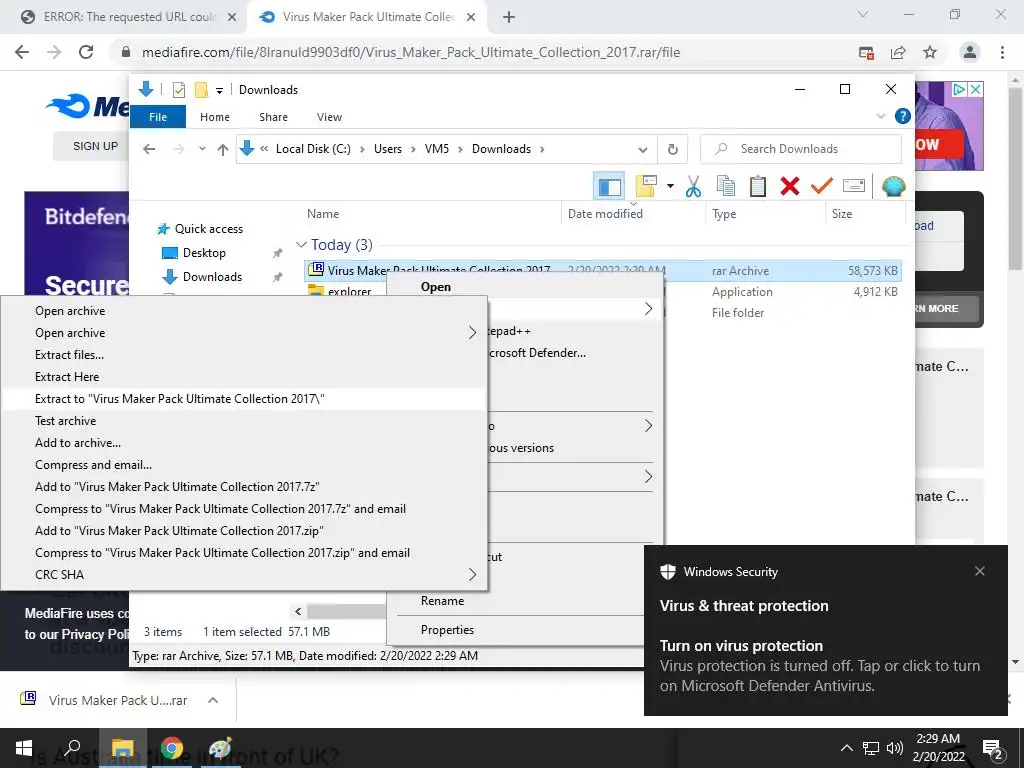Viewport: 1024px width, 768px height.
Task: Sort by the Size column header
Action: point(841,214)
